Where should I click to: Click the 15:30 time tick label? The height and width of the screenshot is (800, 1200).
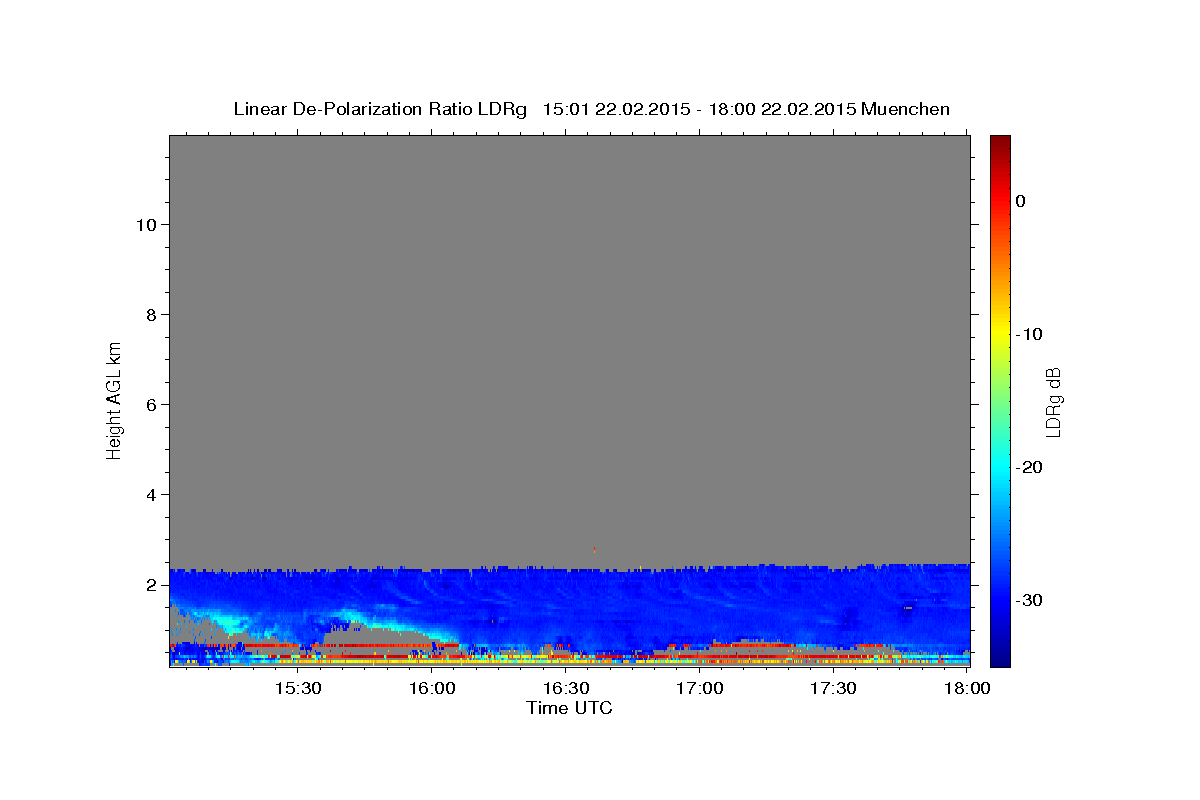[x=298, y=689]
